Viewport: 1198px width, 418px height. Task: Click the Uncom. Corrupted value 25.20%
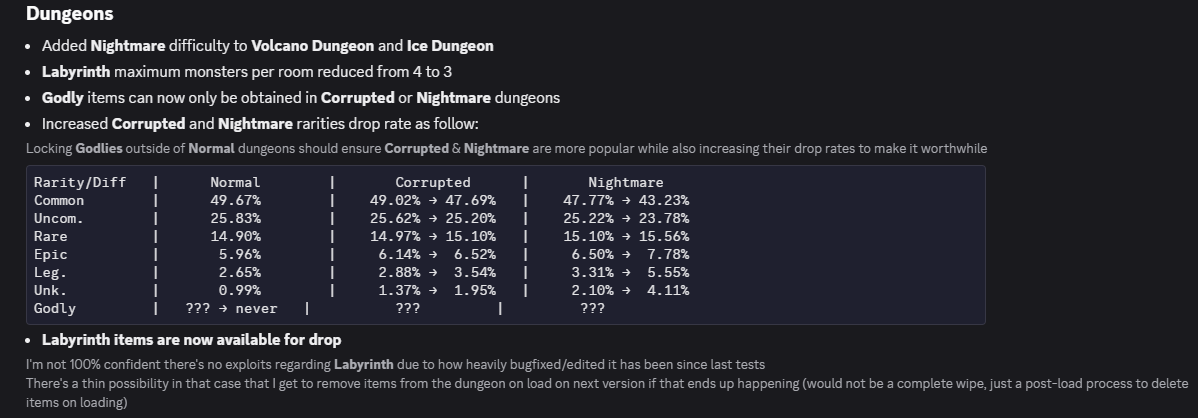474,219
